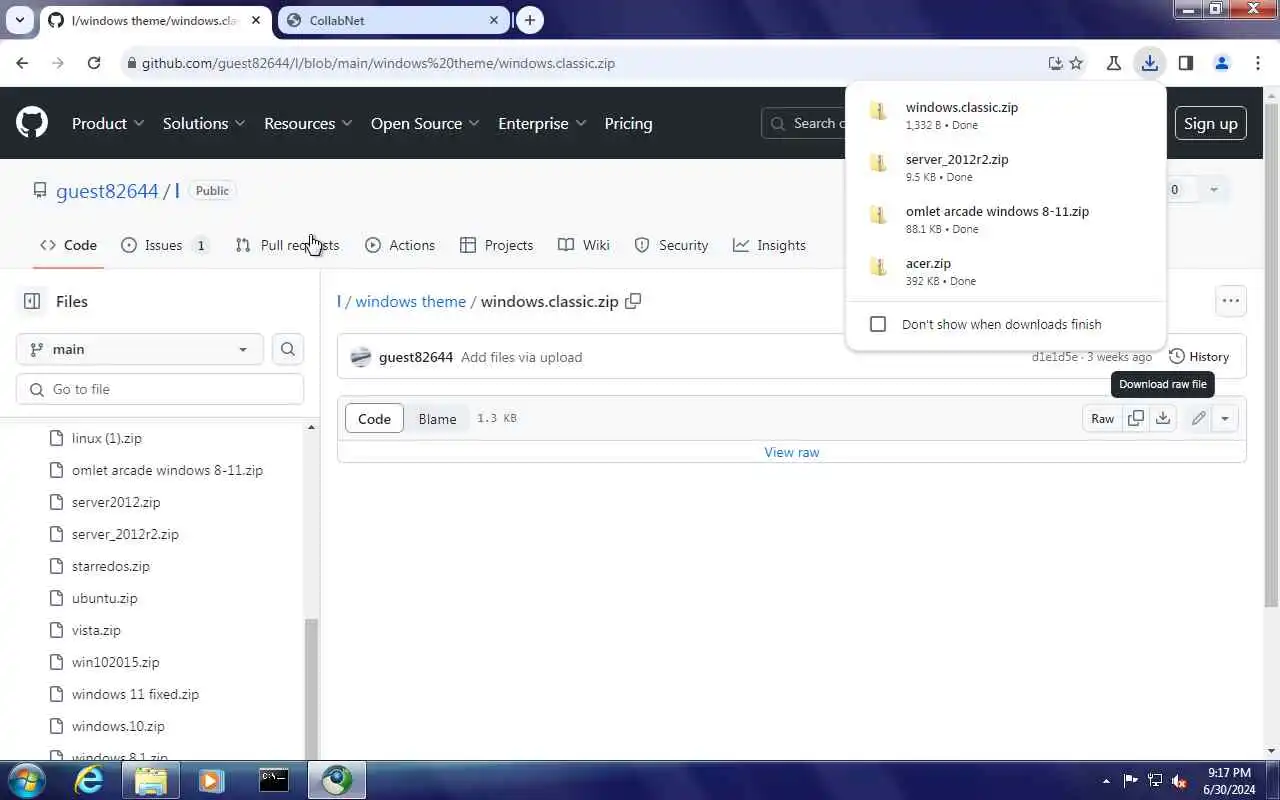
Task: Open the Security tab
Action: pyautogui.click(x=671, y=245)
